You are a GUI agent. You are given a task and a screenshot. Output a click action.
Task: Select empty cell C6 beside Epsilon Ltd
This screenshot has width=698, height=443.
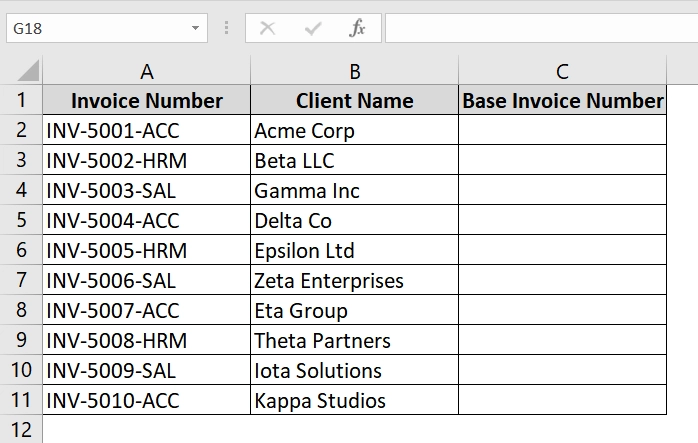point(562,250)
